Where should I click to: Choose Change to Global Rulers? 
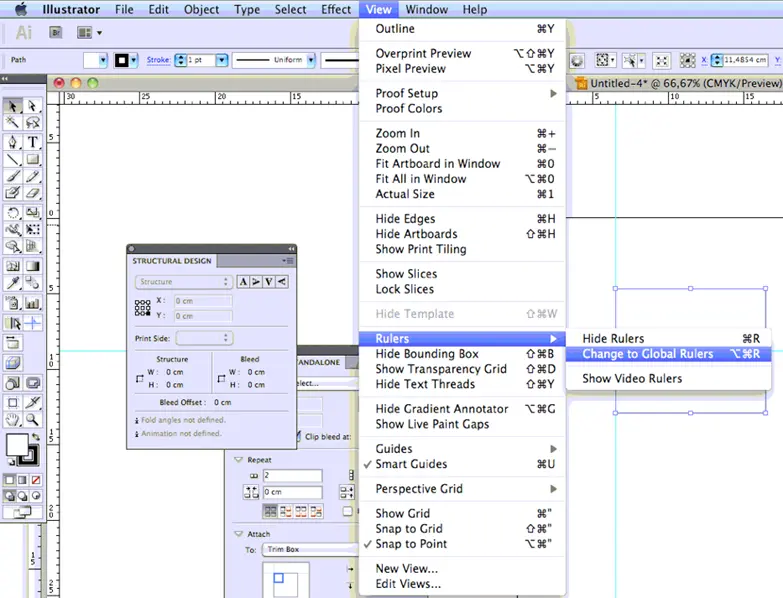pos(668,354)
